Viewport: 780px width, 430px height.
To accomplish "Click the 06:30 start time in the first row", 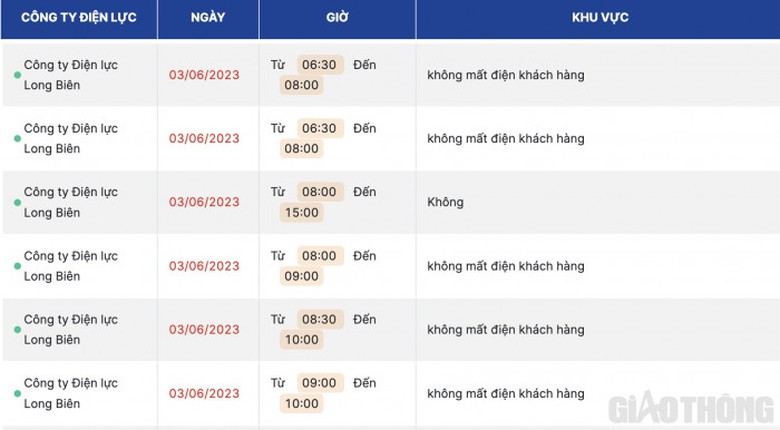I will coord(320,64).
